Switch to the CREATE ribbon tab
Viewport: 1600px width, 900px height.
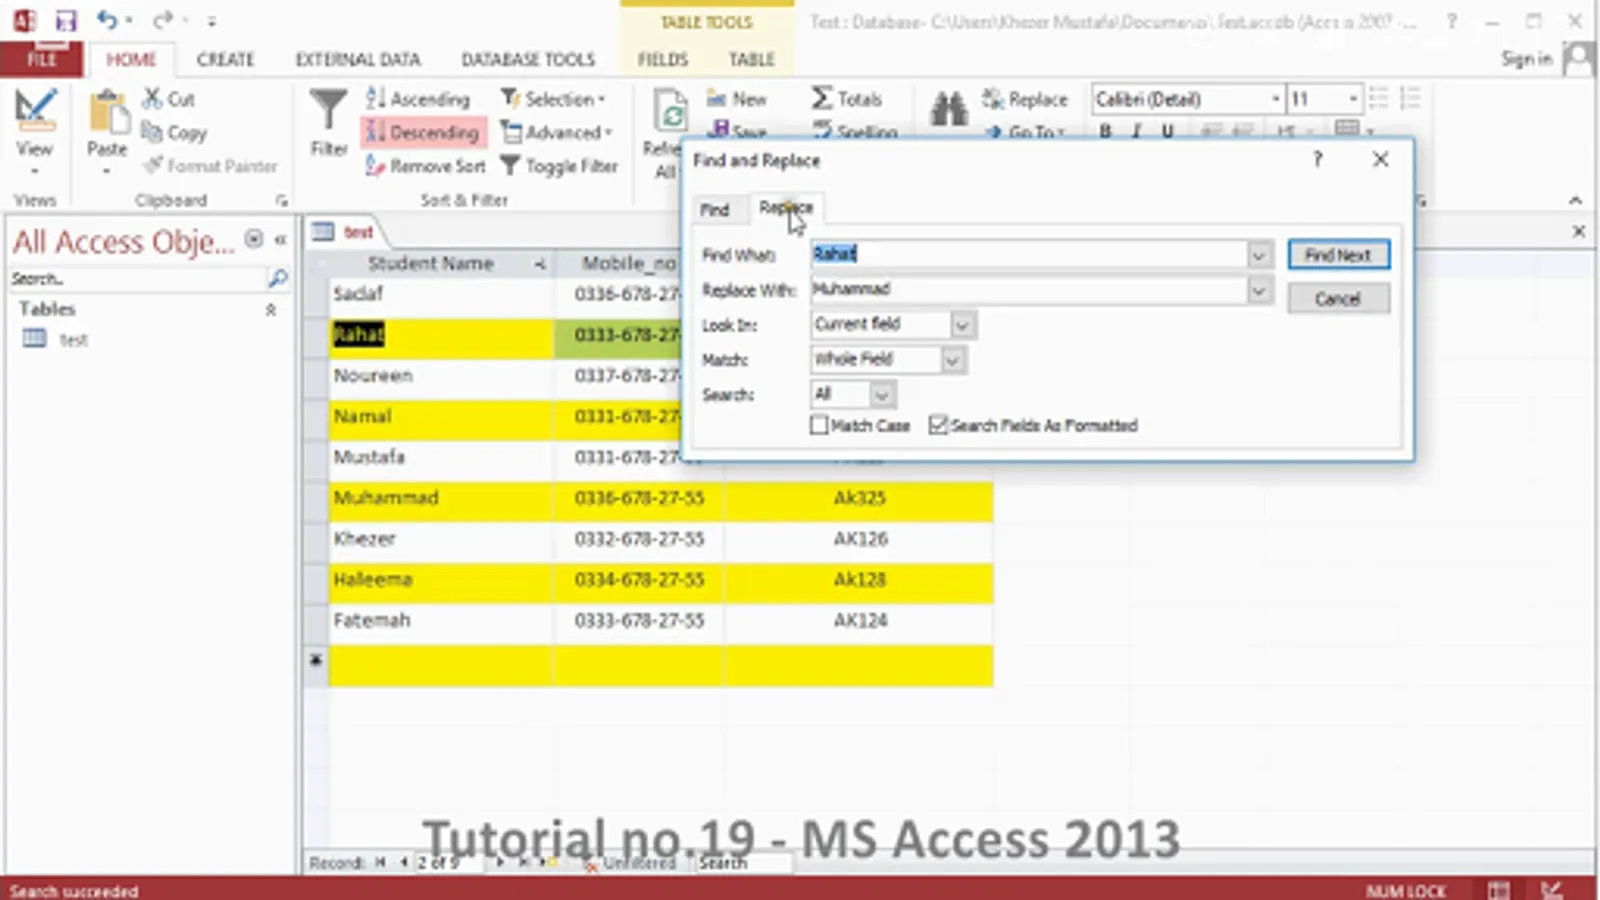pos(225,59)
